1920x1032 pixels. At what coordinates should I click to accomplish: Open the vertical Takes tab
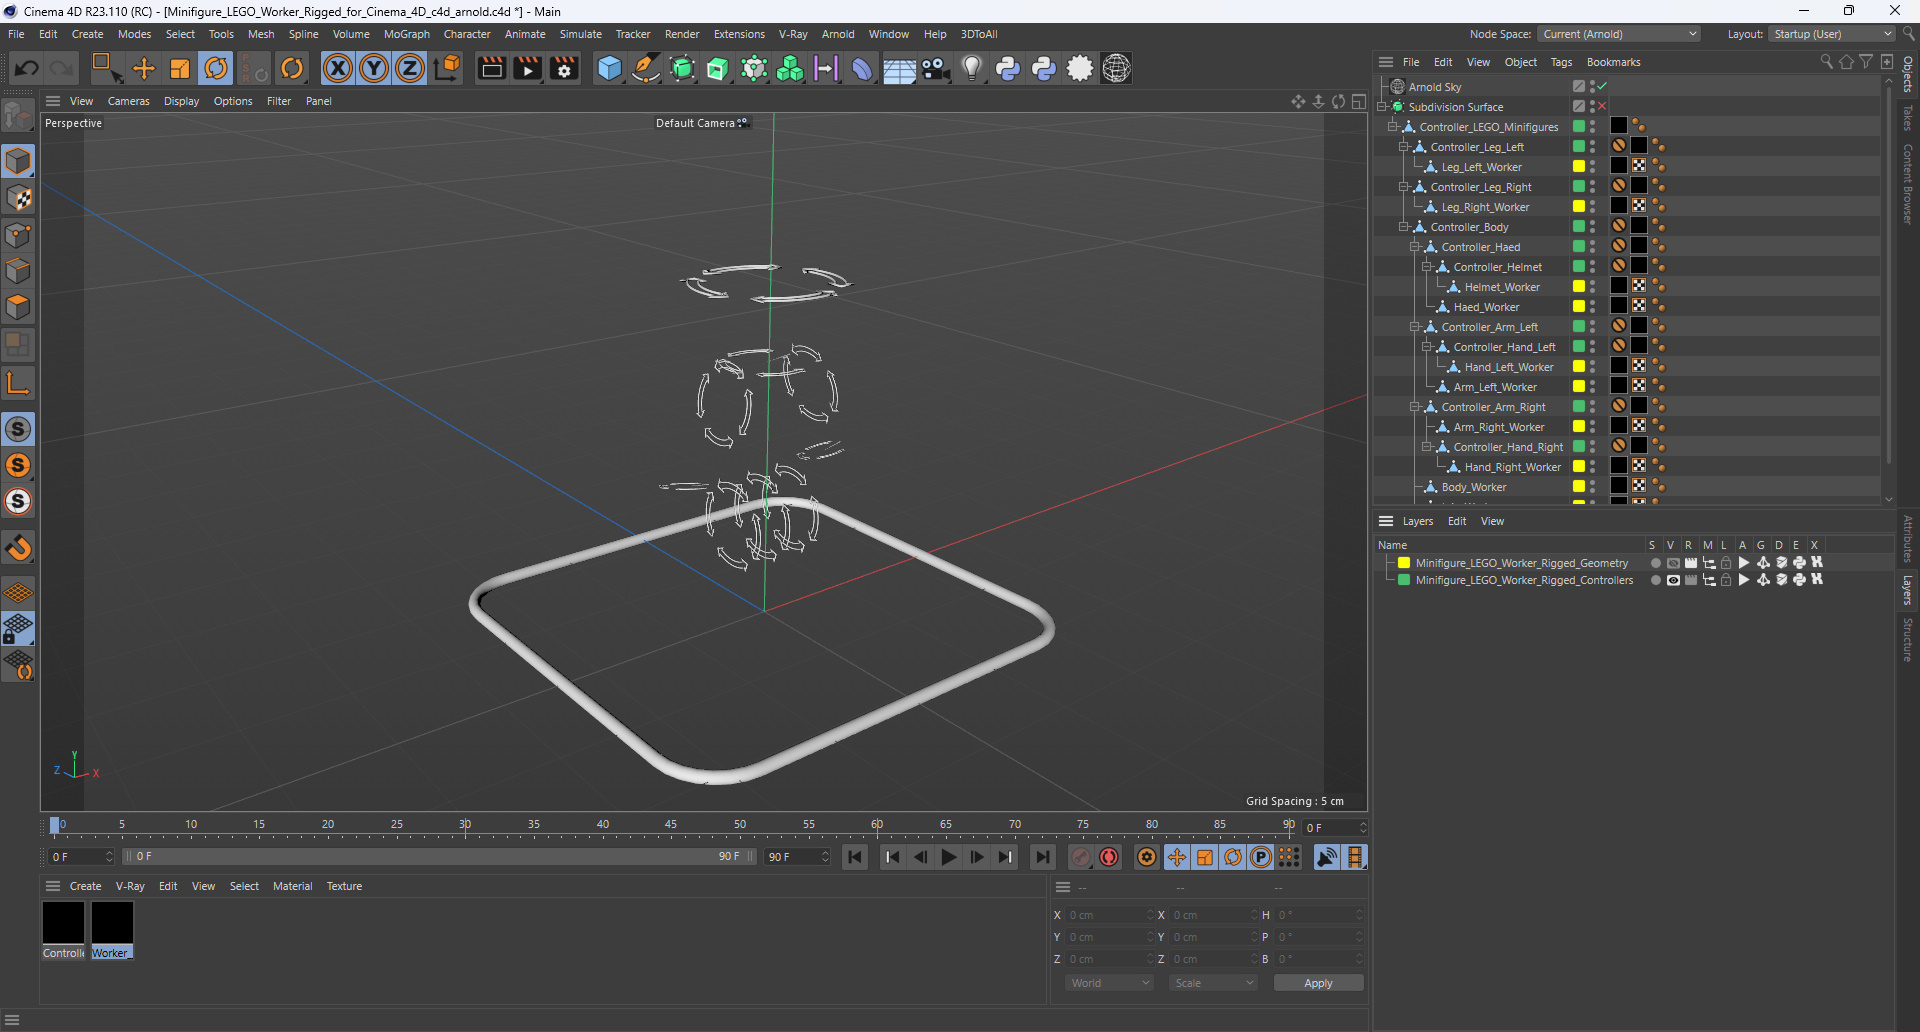coord(1908,118)
